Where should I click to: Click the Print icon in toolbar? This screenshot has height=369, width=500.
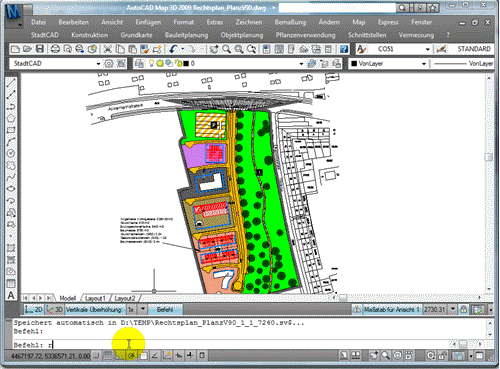point(55,49)
